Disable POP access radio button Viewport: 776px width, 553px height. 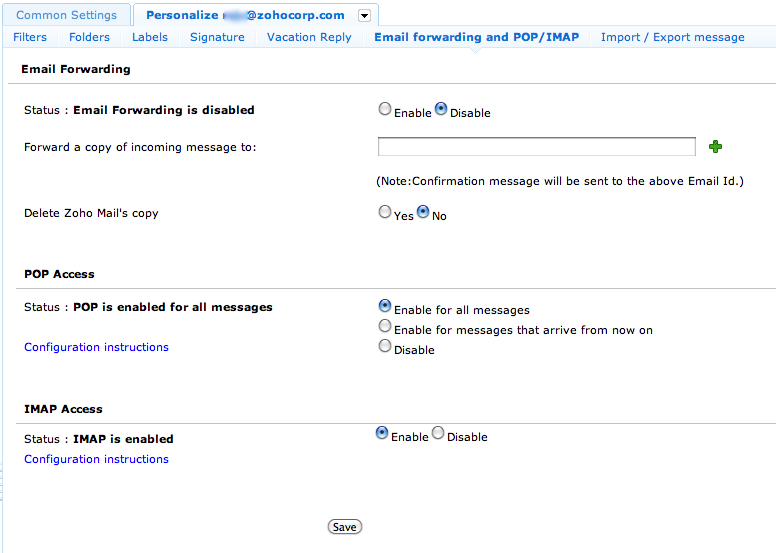pyautogui.click(x=385, y=347)
